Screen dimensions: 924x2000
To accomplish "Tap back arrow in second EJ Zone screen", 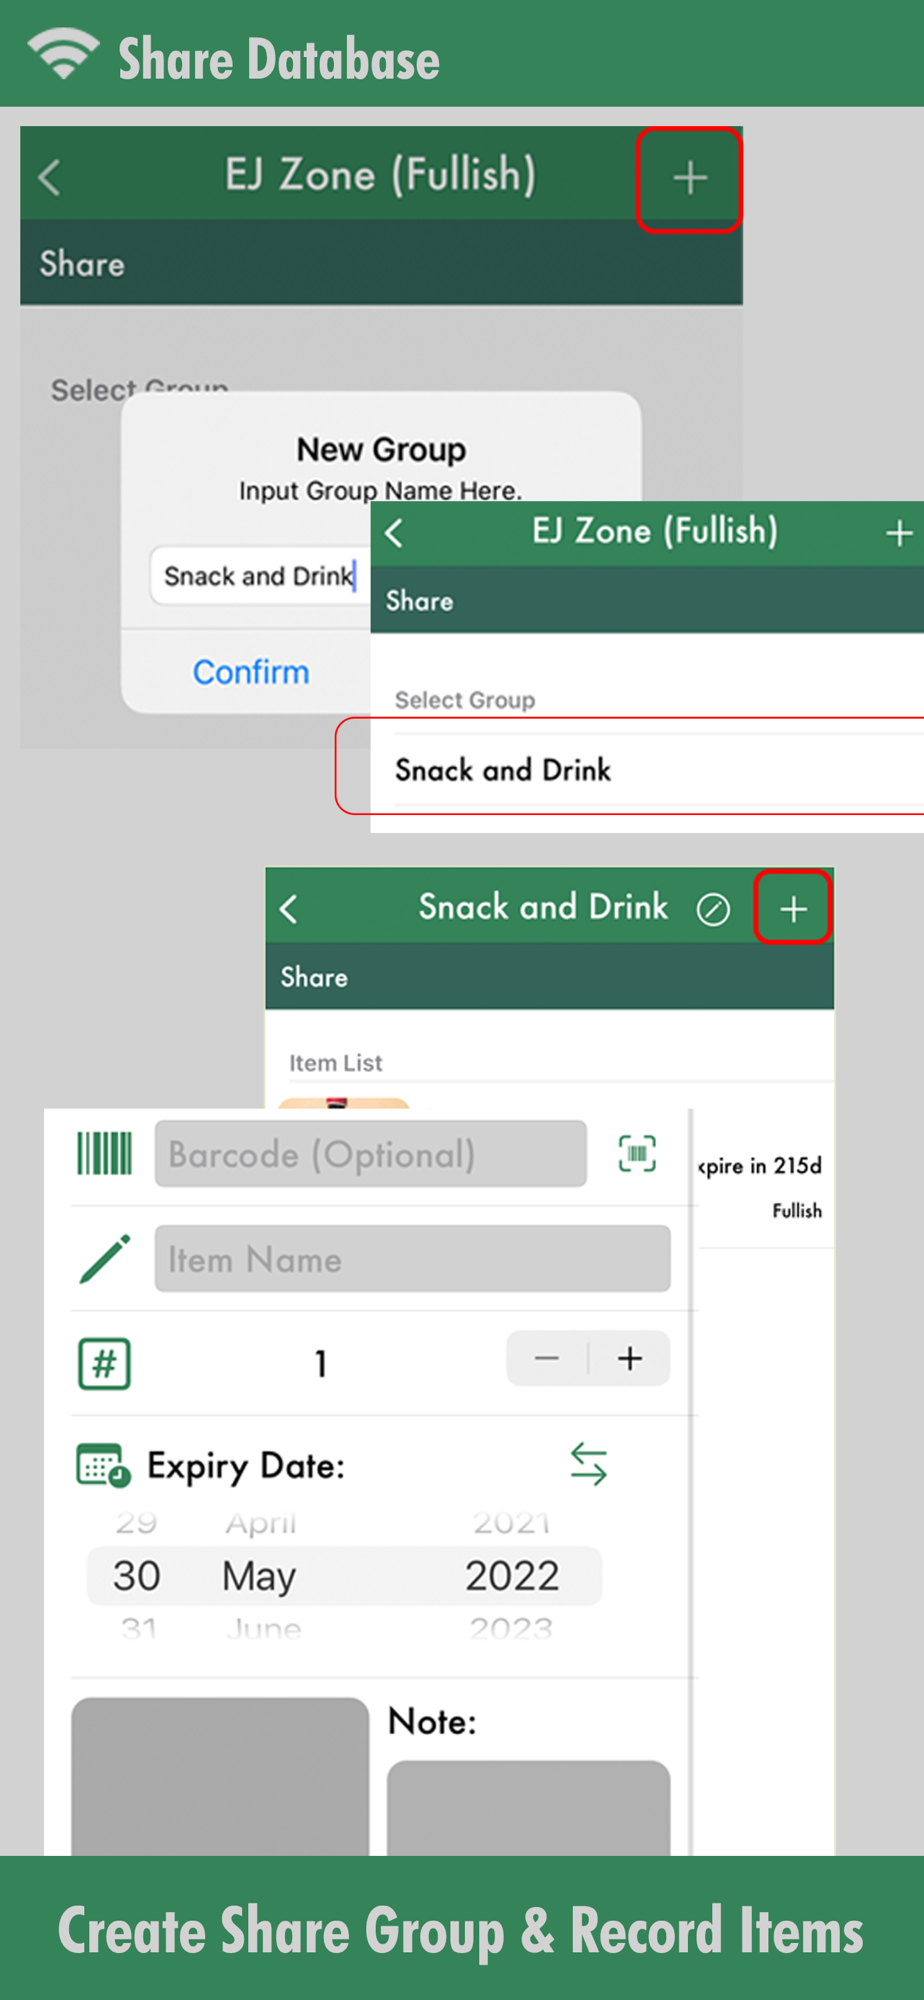I will 394,532.
